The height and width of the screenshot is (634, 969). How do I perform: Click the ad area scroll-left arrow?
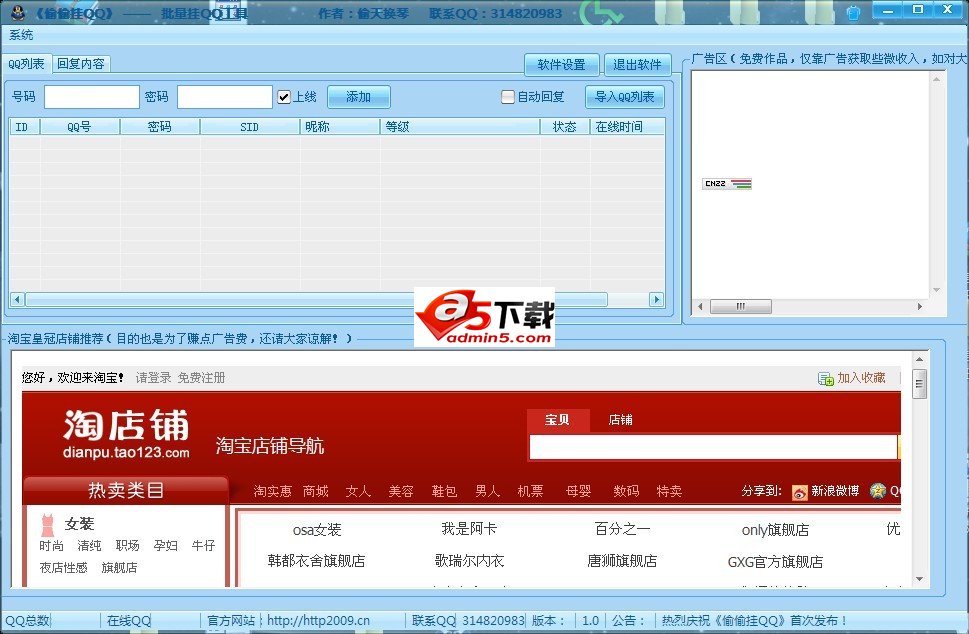700,306
